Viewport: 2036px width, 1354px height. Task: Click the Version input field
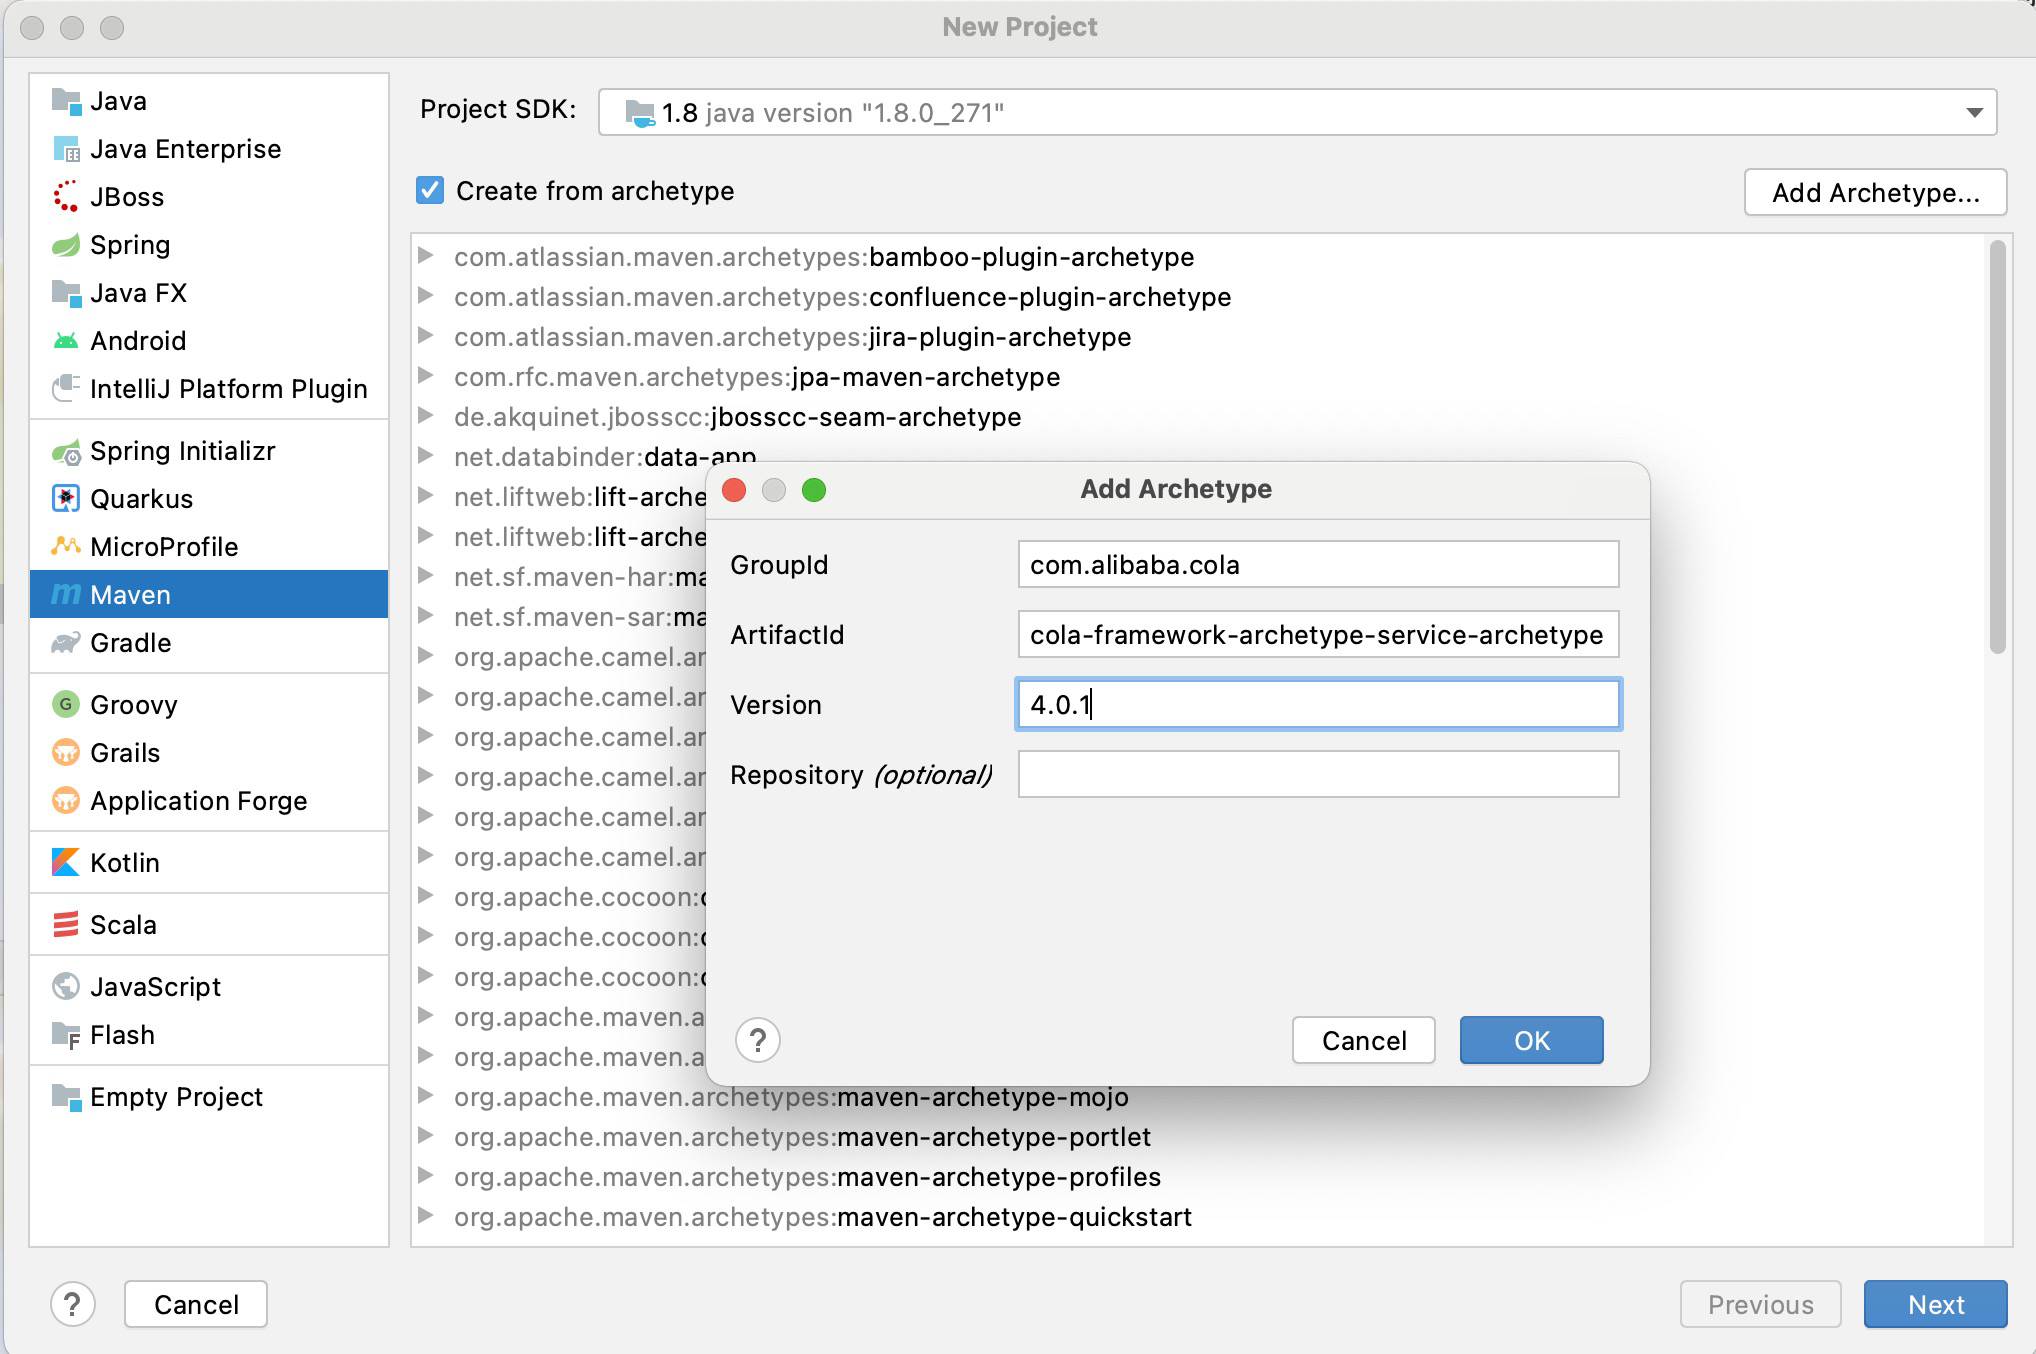tap(1319, 704)
